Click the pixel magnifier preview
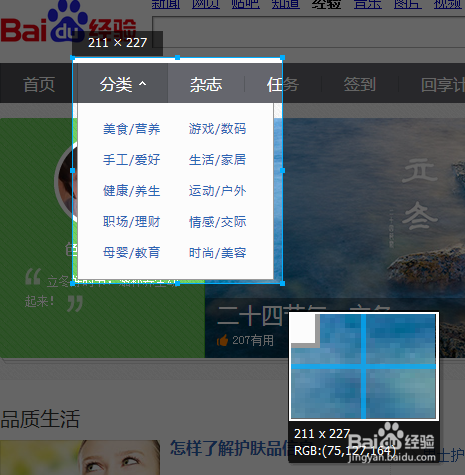The image size is (465, 475). 363,366
